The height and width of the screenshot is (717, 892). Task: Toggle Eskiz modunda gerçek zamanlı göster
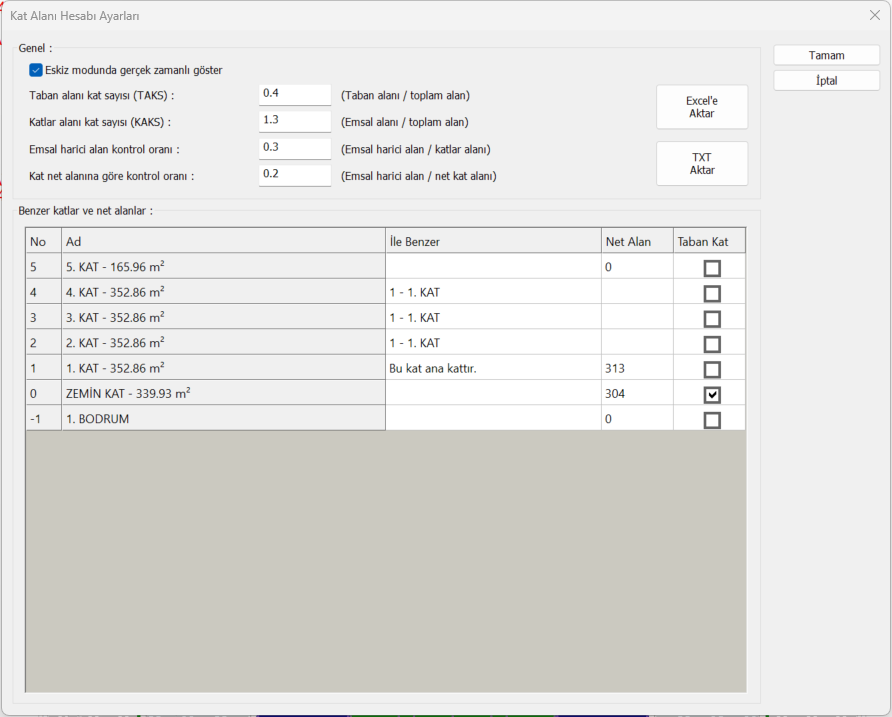pos(36,70)
